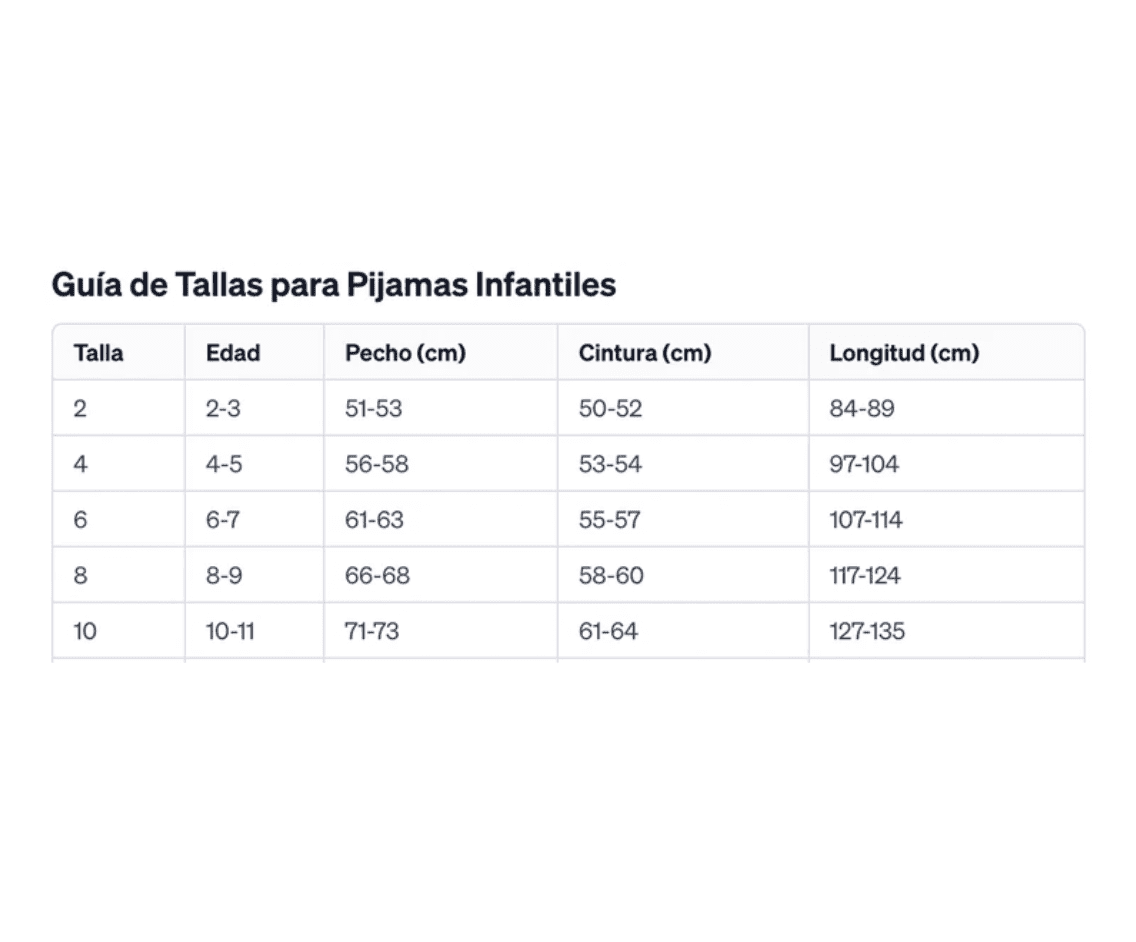Image resolution: width=1136 pixels, height=942 pixels.
Task: Click the 117-124 length cell
Action: coord(865,576)
